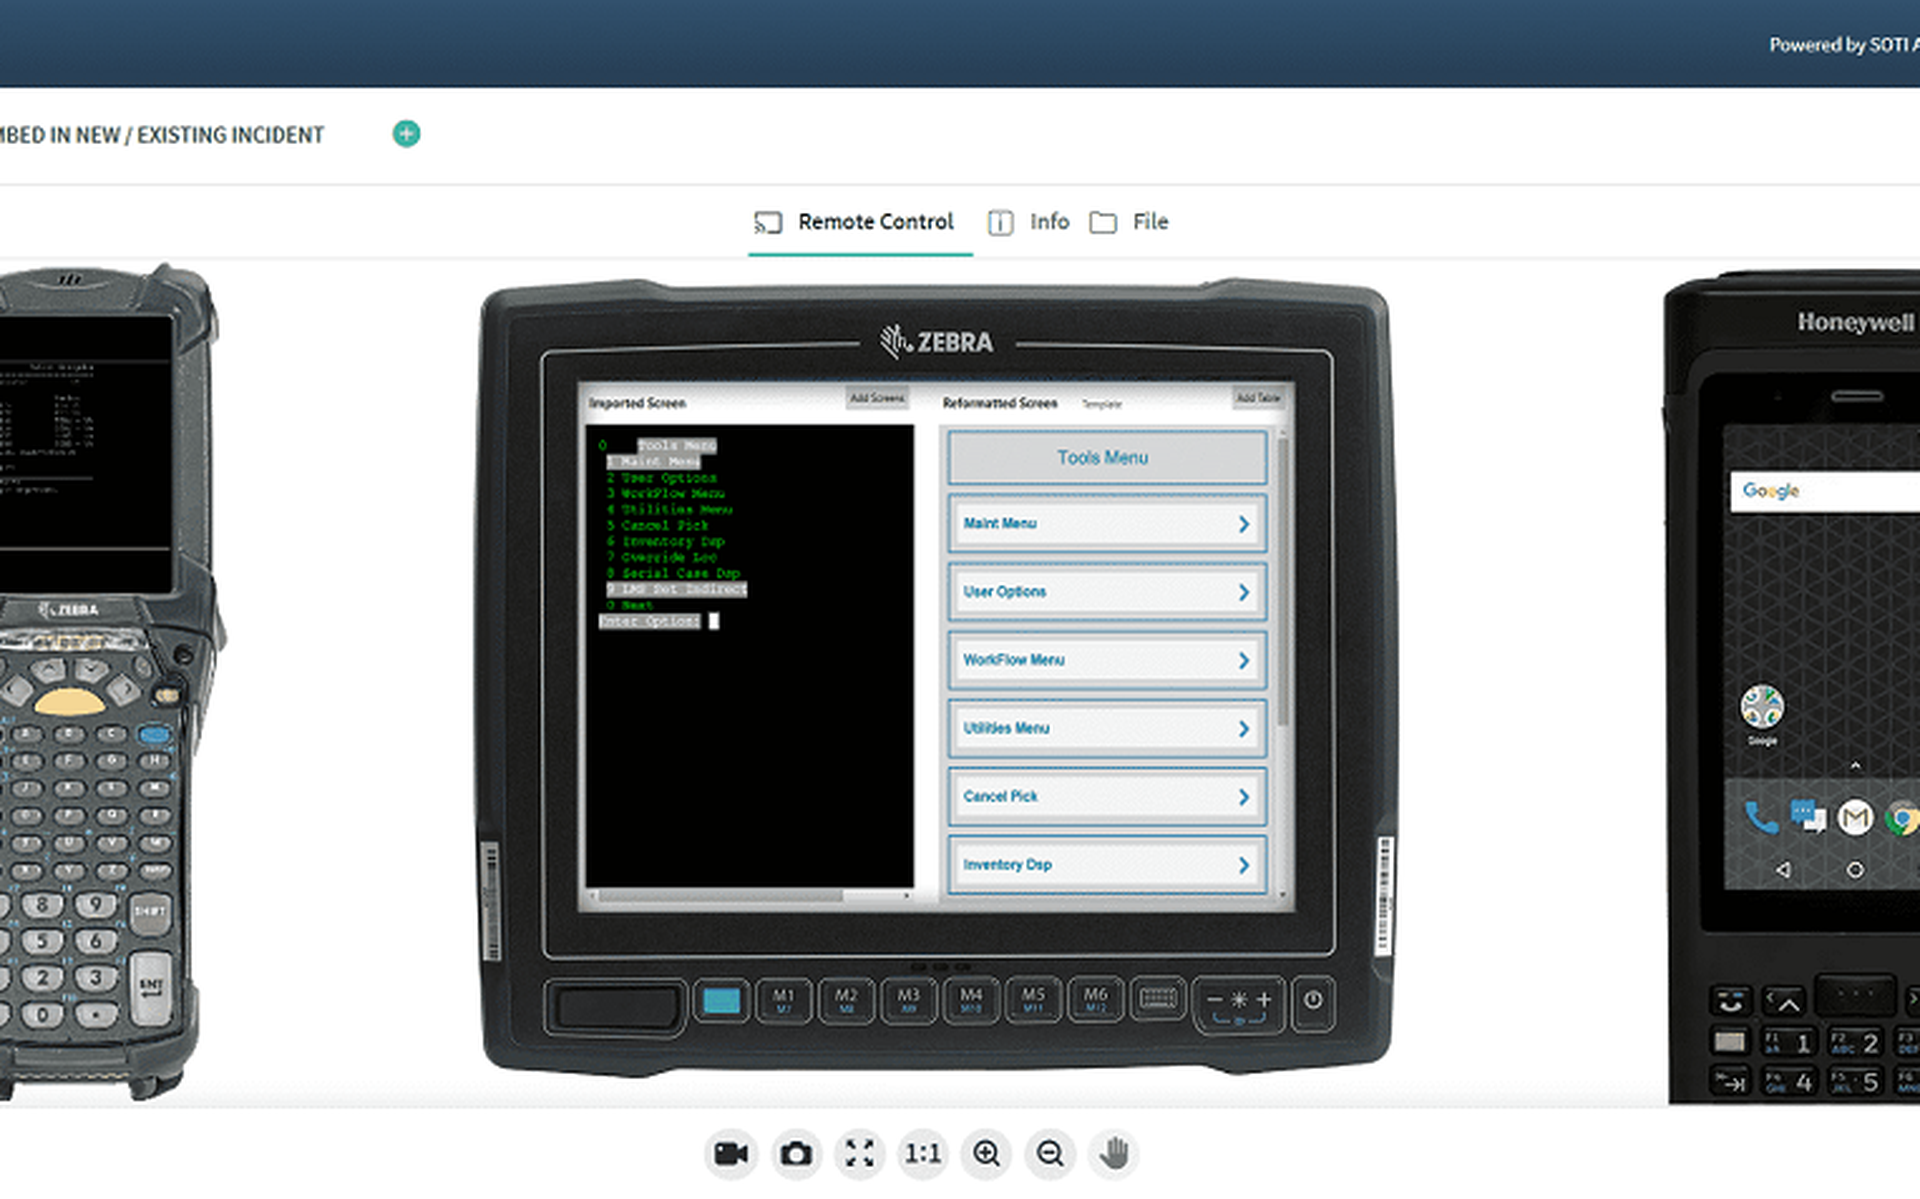Set view to 1:1 scale

coord(923,1154)
